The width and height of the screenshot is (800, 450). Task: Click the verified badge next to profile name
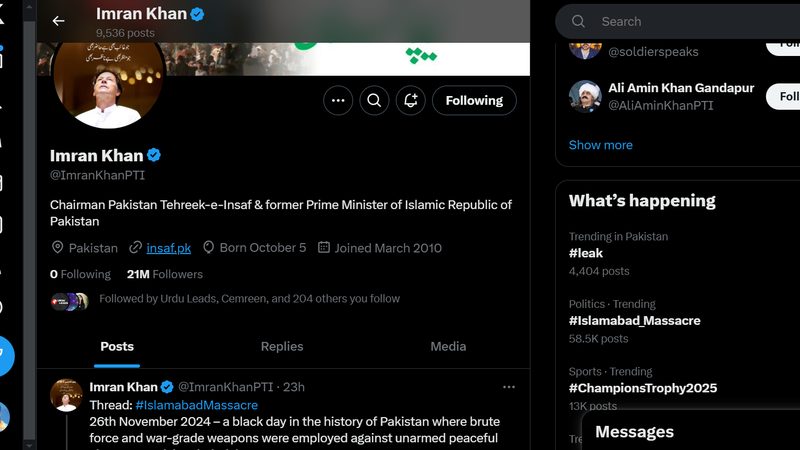point(154,155)
